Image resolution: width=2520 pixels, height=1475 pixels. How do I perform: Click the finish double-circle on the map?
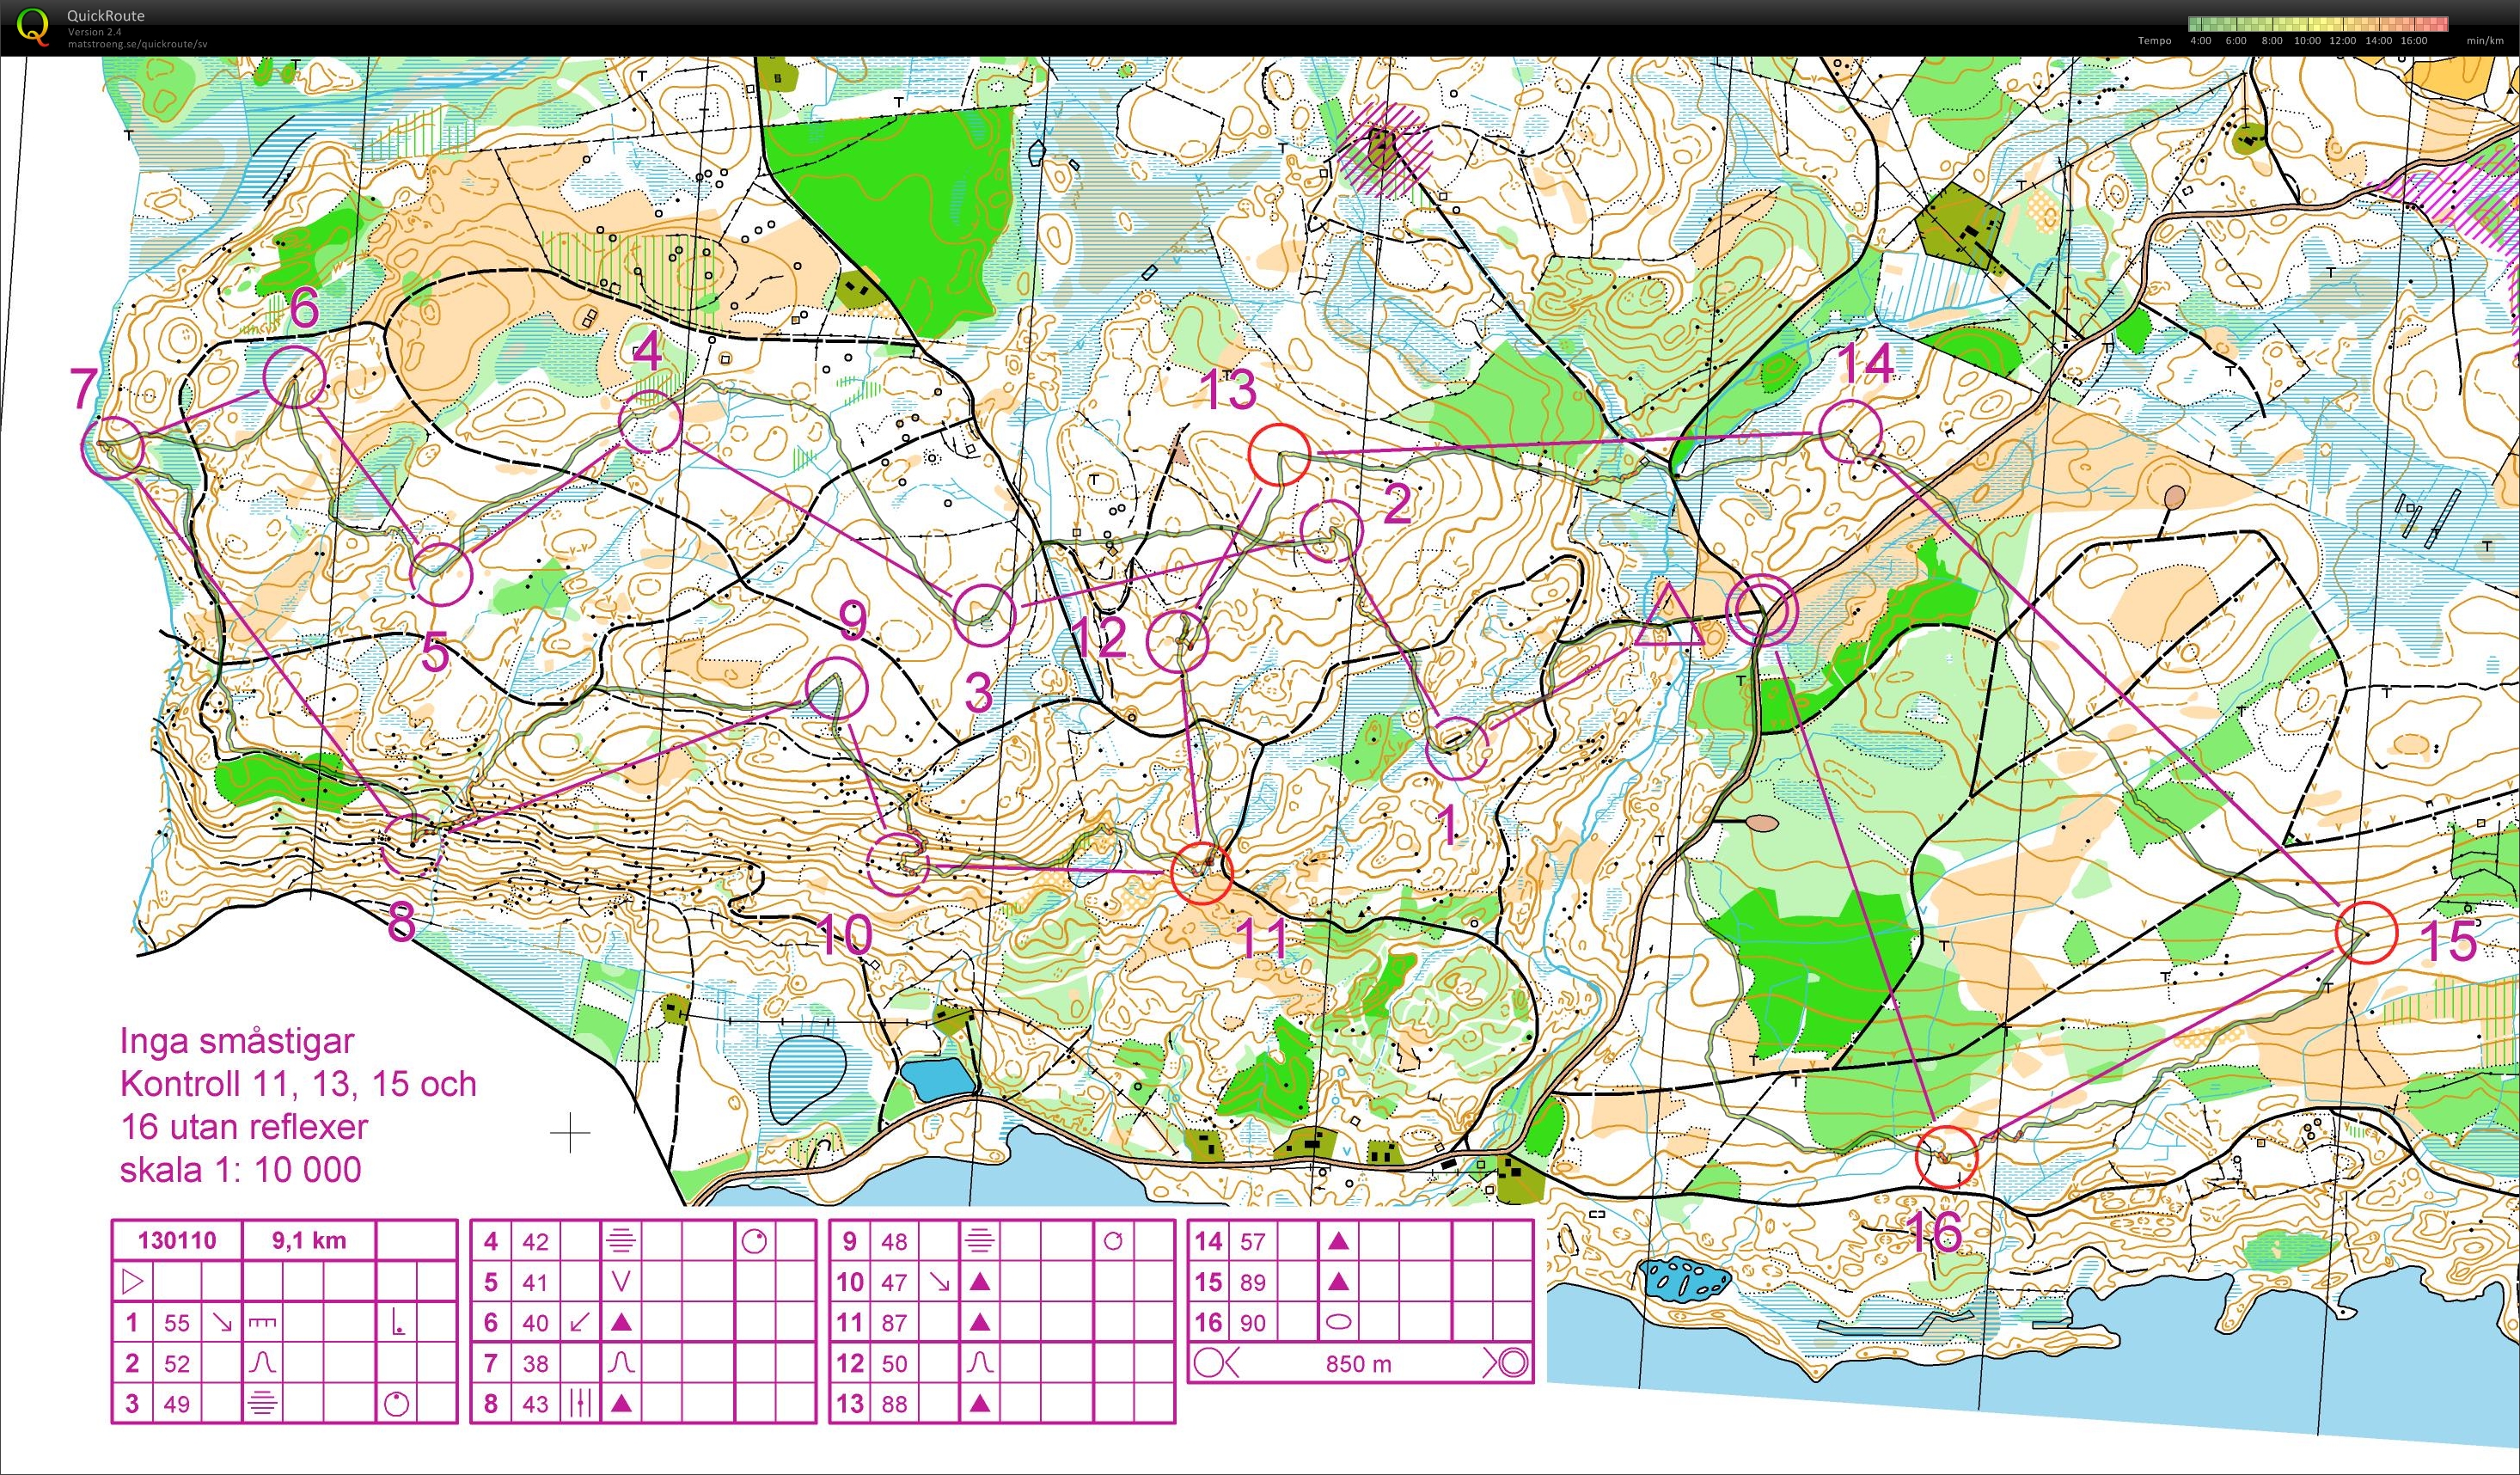pyautogui.click(x=1762, y=611)
